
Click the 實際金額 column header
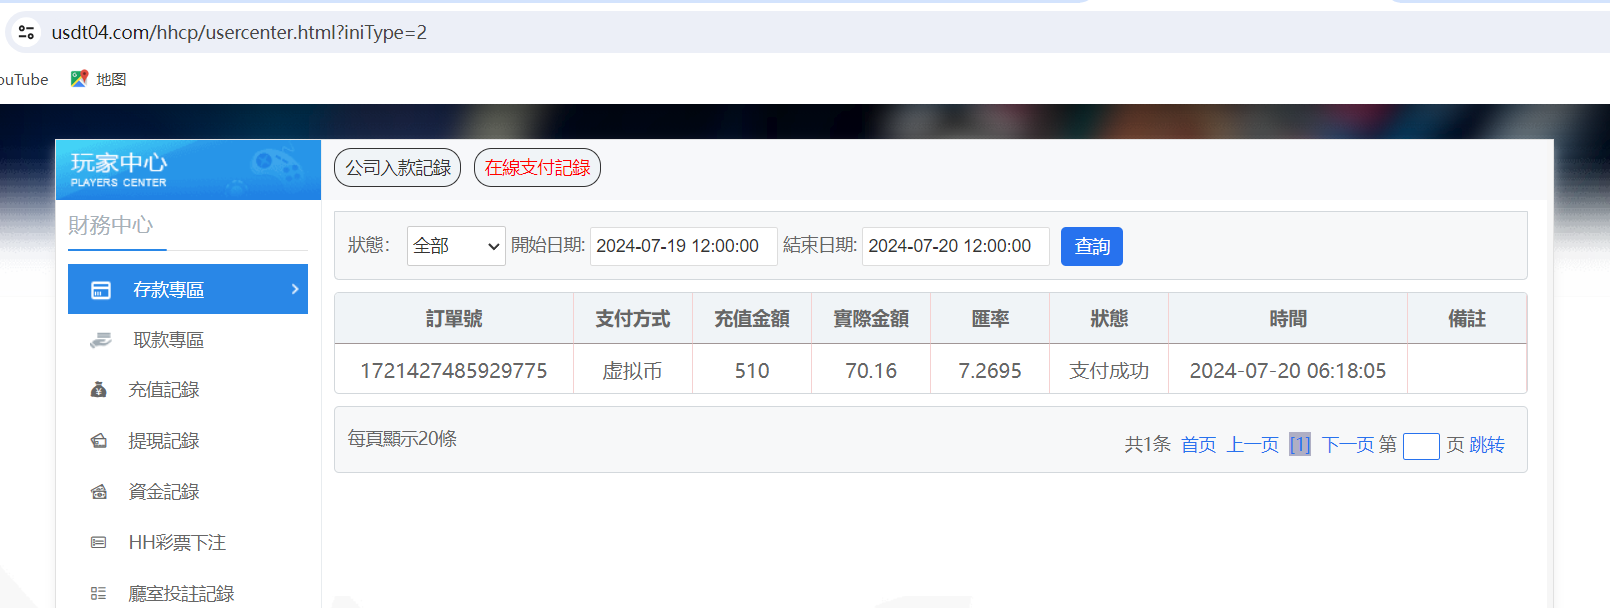click(x=871, y=319)
